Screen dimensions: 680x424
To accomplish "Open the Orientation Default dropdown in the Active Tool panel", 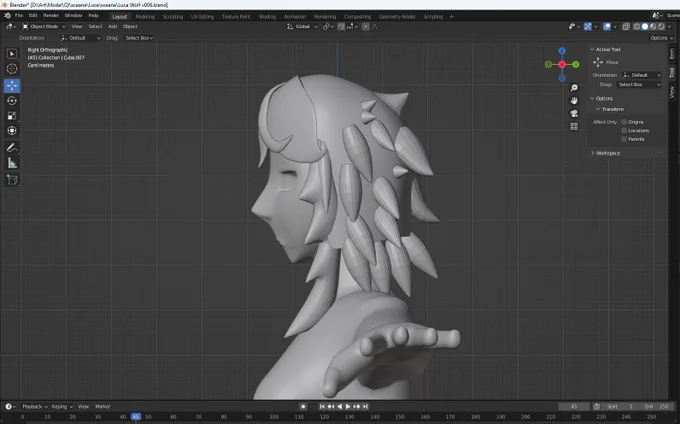I will tap(642, 75).
